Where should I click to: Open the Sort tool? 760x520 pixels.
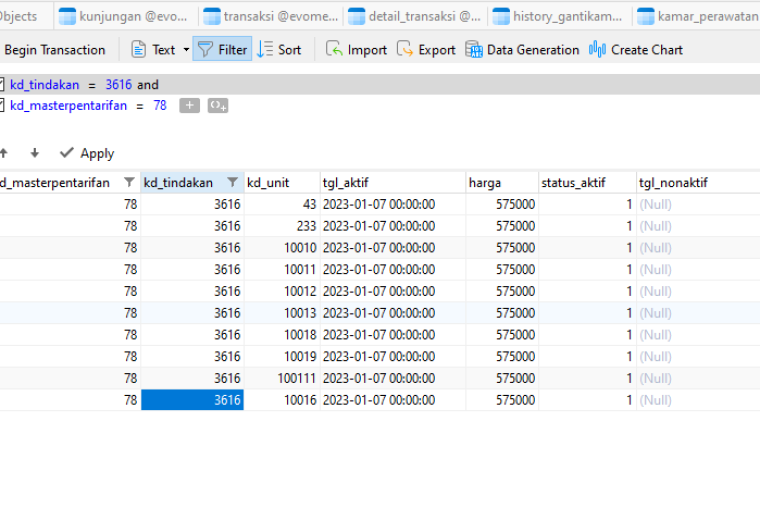[x=279, y=49]
